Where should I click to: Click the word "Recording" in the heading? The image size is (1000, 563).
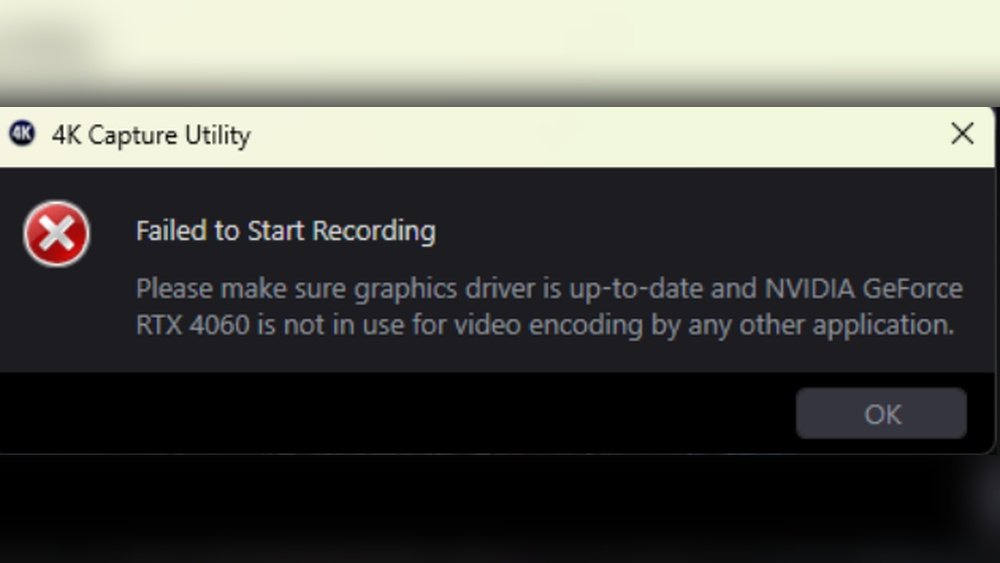[x=373, y=231]
